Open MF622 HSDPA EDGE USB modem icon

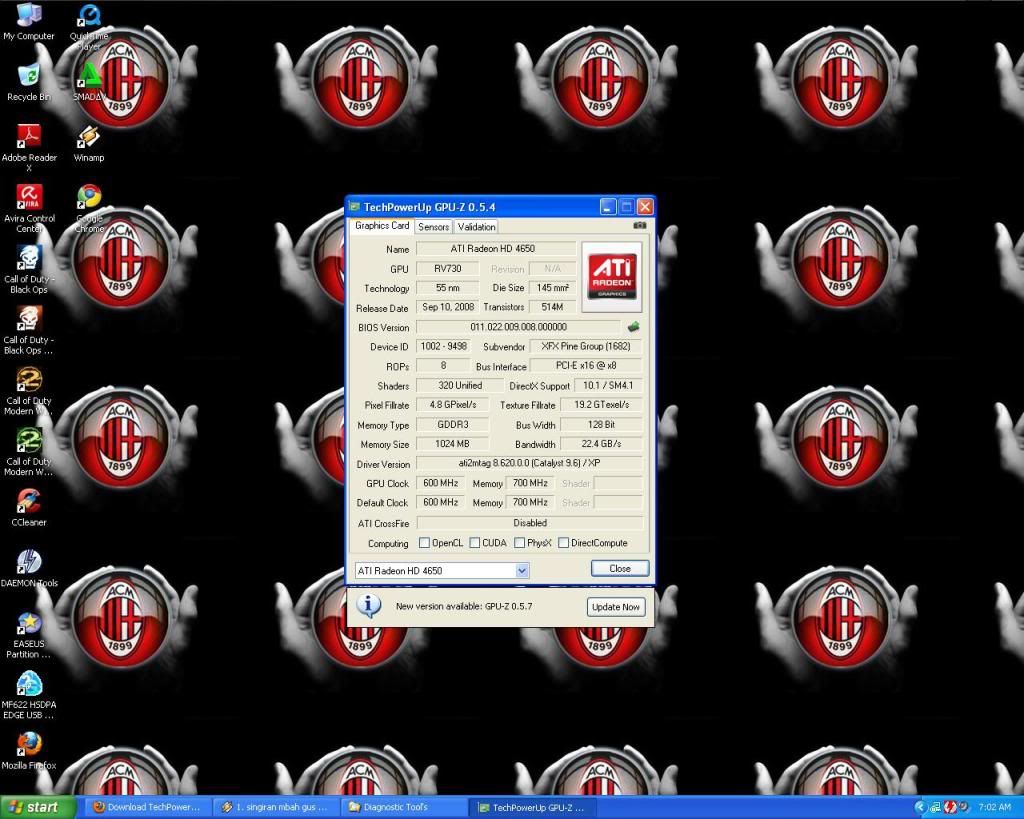click(29, 696)
